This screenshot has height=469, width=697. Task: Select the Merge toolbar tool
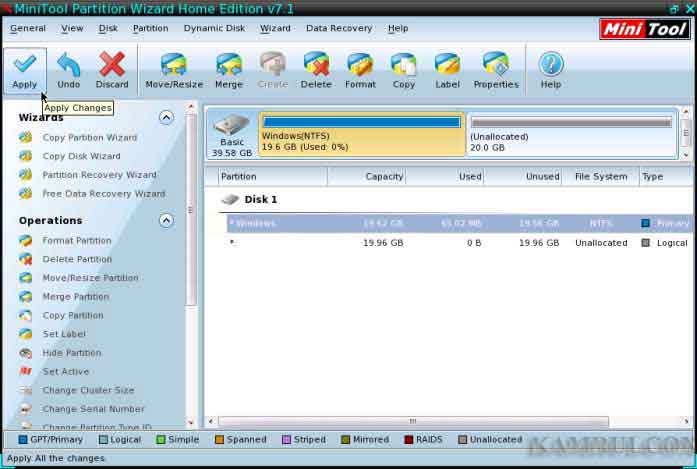(x=229, y=71)
